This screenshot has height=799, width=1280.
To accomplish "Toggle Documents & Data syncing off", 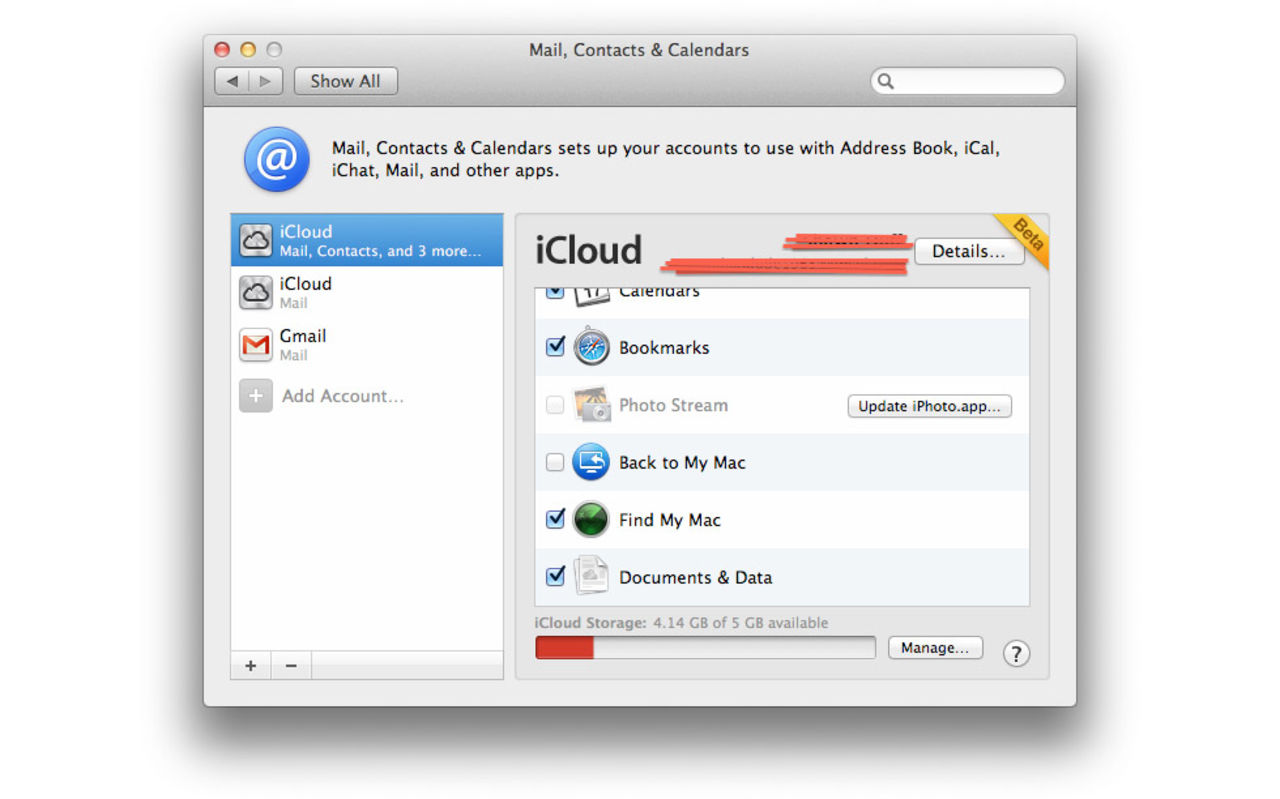I will 556,576.
